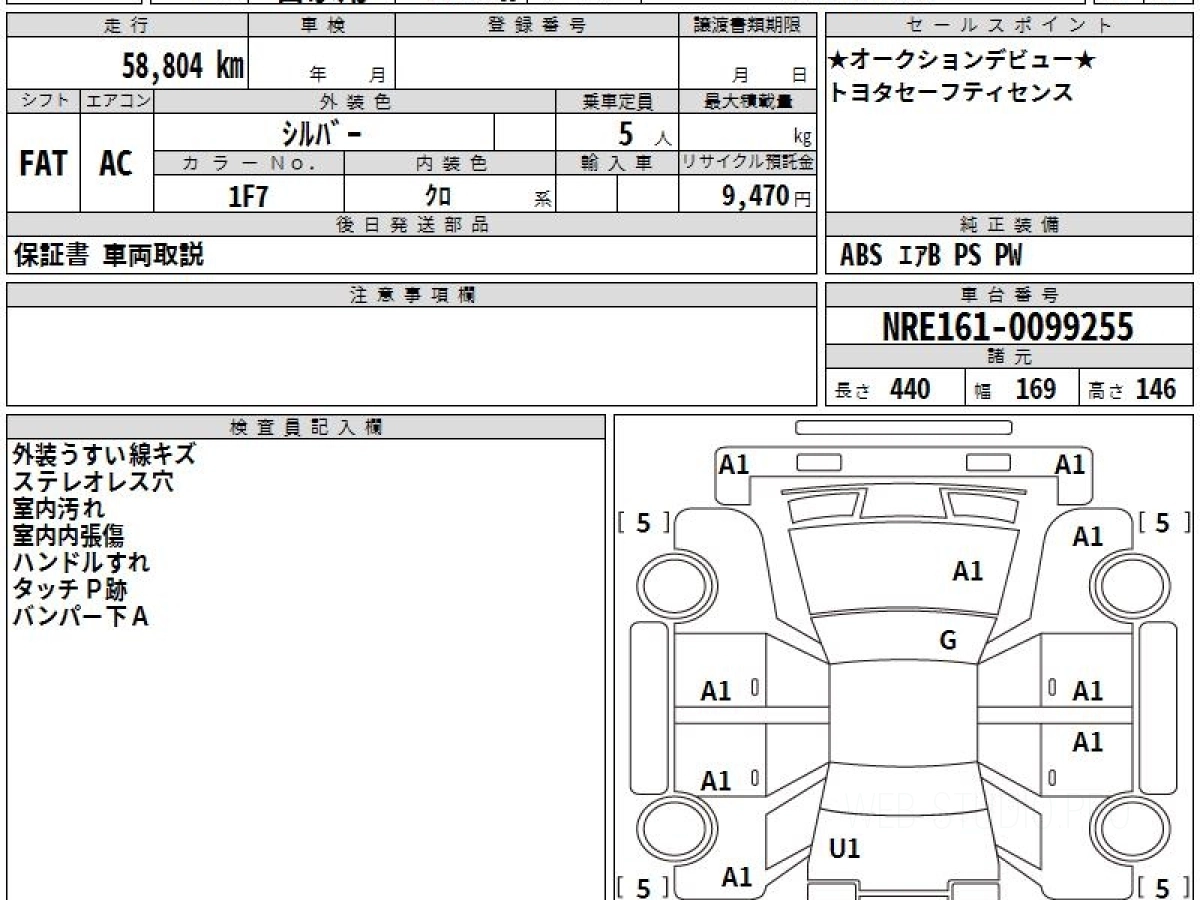
Task: Select the セールスポイント header
Action: [1010, 26]
